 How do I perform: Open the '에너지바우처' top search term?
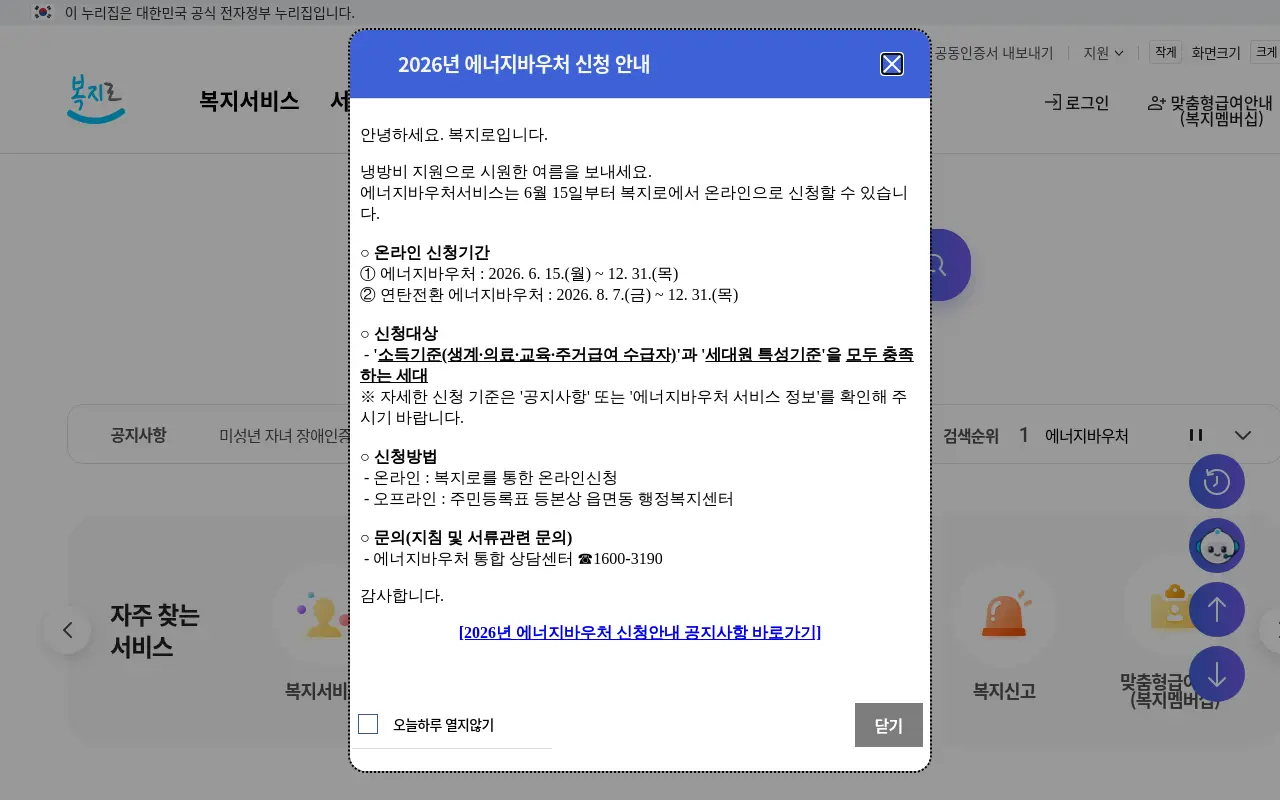[x=1087, y=436]
